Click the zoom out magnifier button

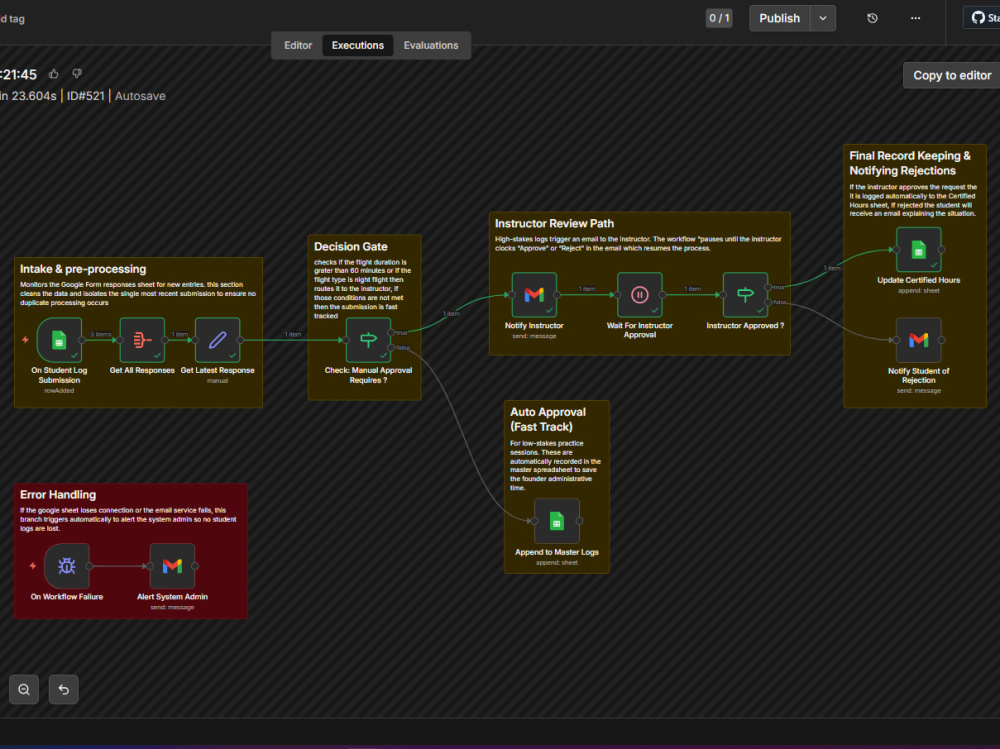(x=24, y=690)
